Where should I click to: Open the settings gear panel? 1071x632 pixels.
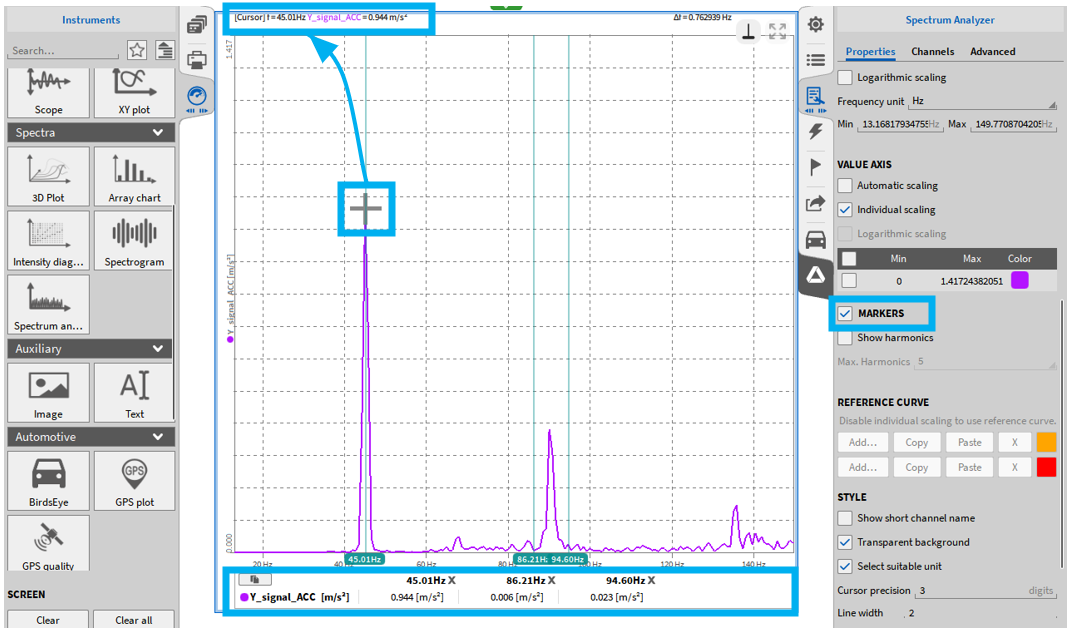(816, 24)
